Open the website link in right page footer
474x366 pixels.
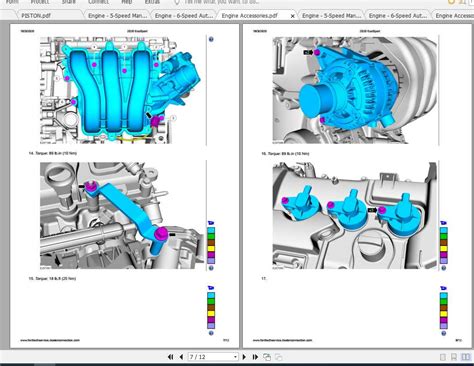click(282, 340)
